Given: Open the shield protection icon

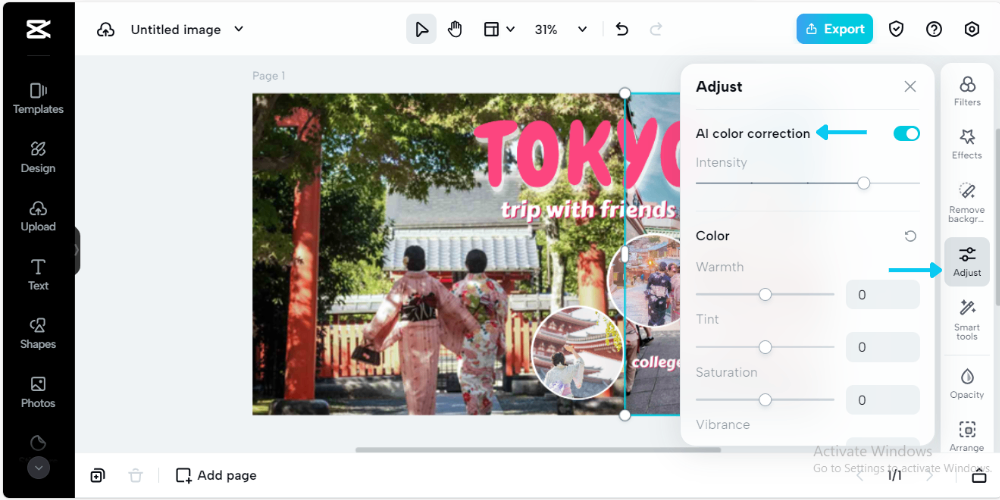Looking at the screenshot, I should (x=897, y=29).
